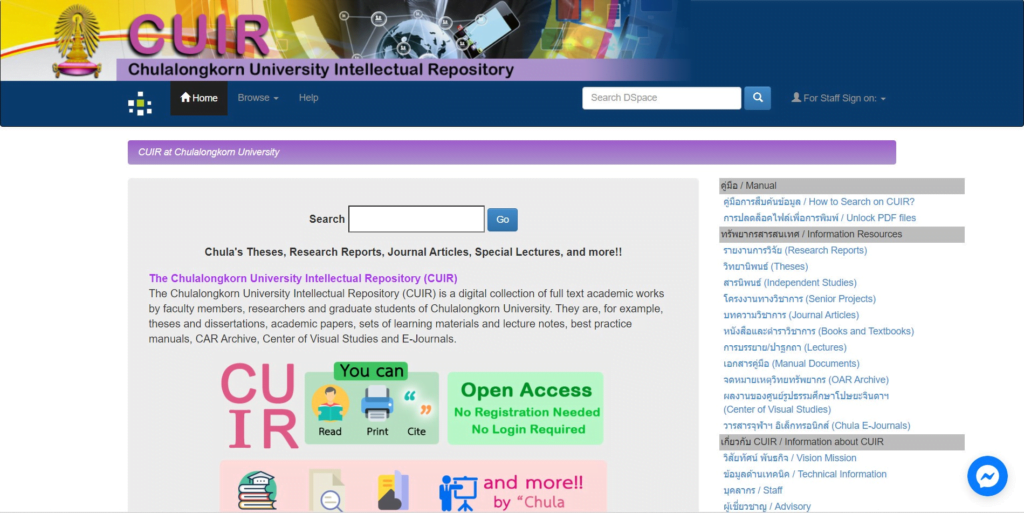Viewport: 1024px width, 513px height.
Task: Click the large pink CUIR graphic
Action: 259,405
